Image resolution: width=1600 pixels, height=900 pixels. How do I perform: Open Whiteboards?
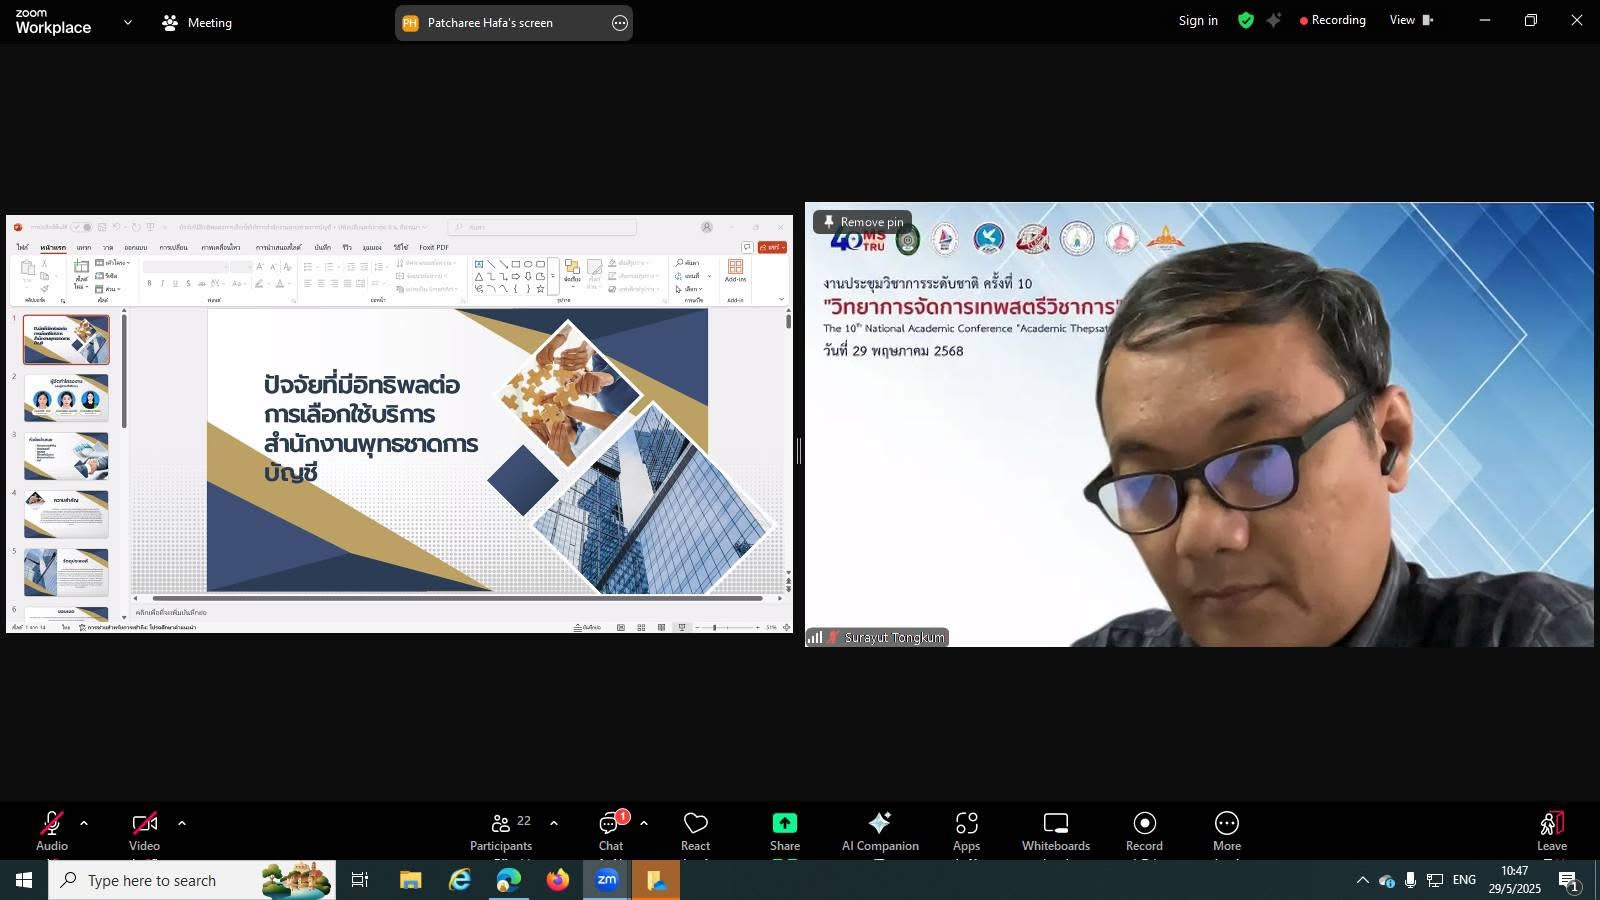(x=1056, y=831)
